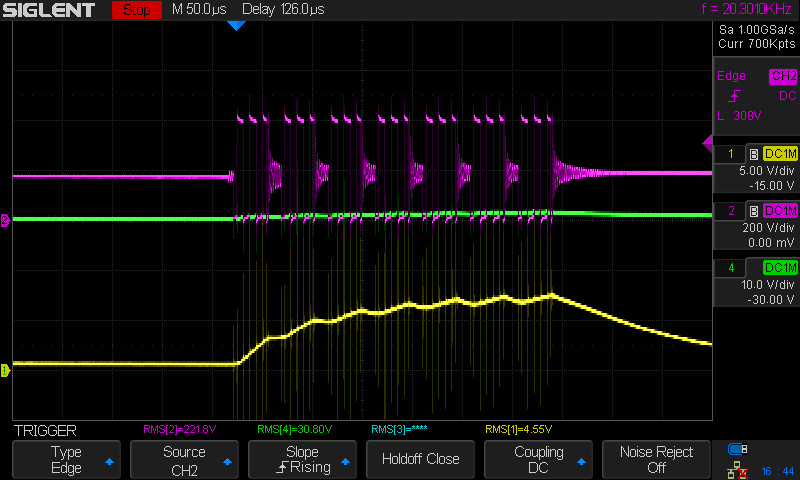Toggle Noise Reject Off

(656, 460)
